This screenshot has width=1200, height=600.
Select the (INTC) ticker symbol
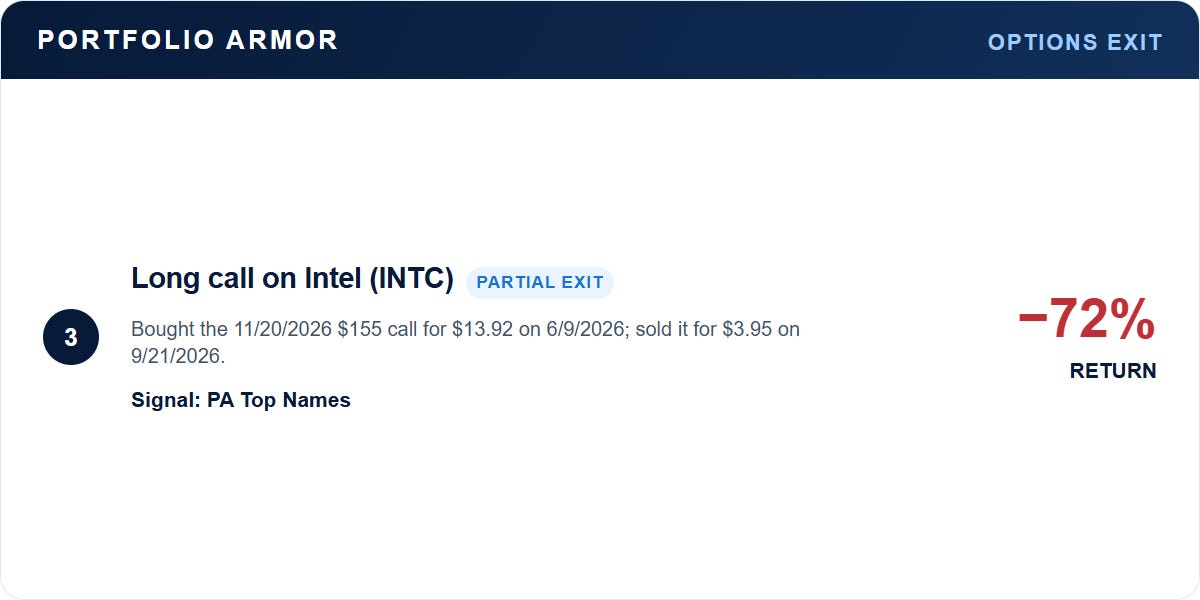(x=411, y=279)
